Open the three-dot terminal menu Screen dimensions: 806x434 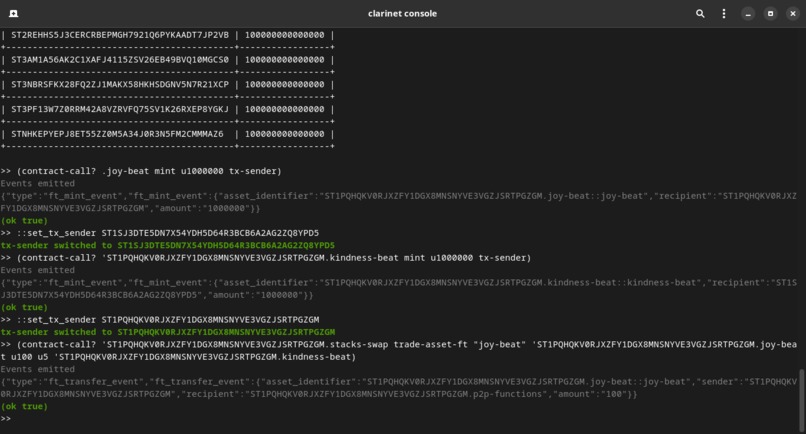coord(724,14)
